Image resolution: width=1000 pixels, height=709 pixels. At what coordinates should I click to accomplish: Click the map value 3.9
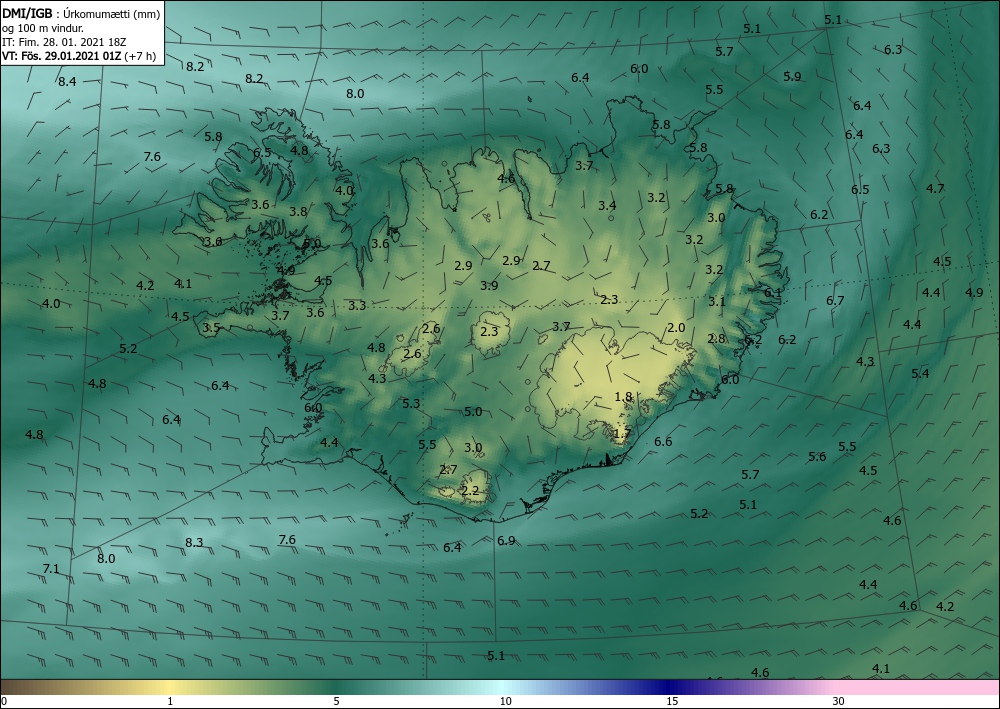coord(489,286)
